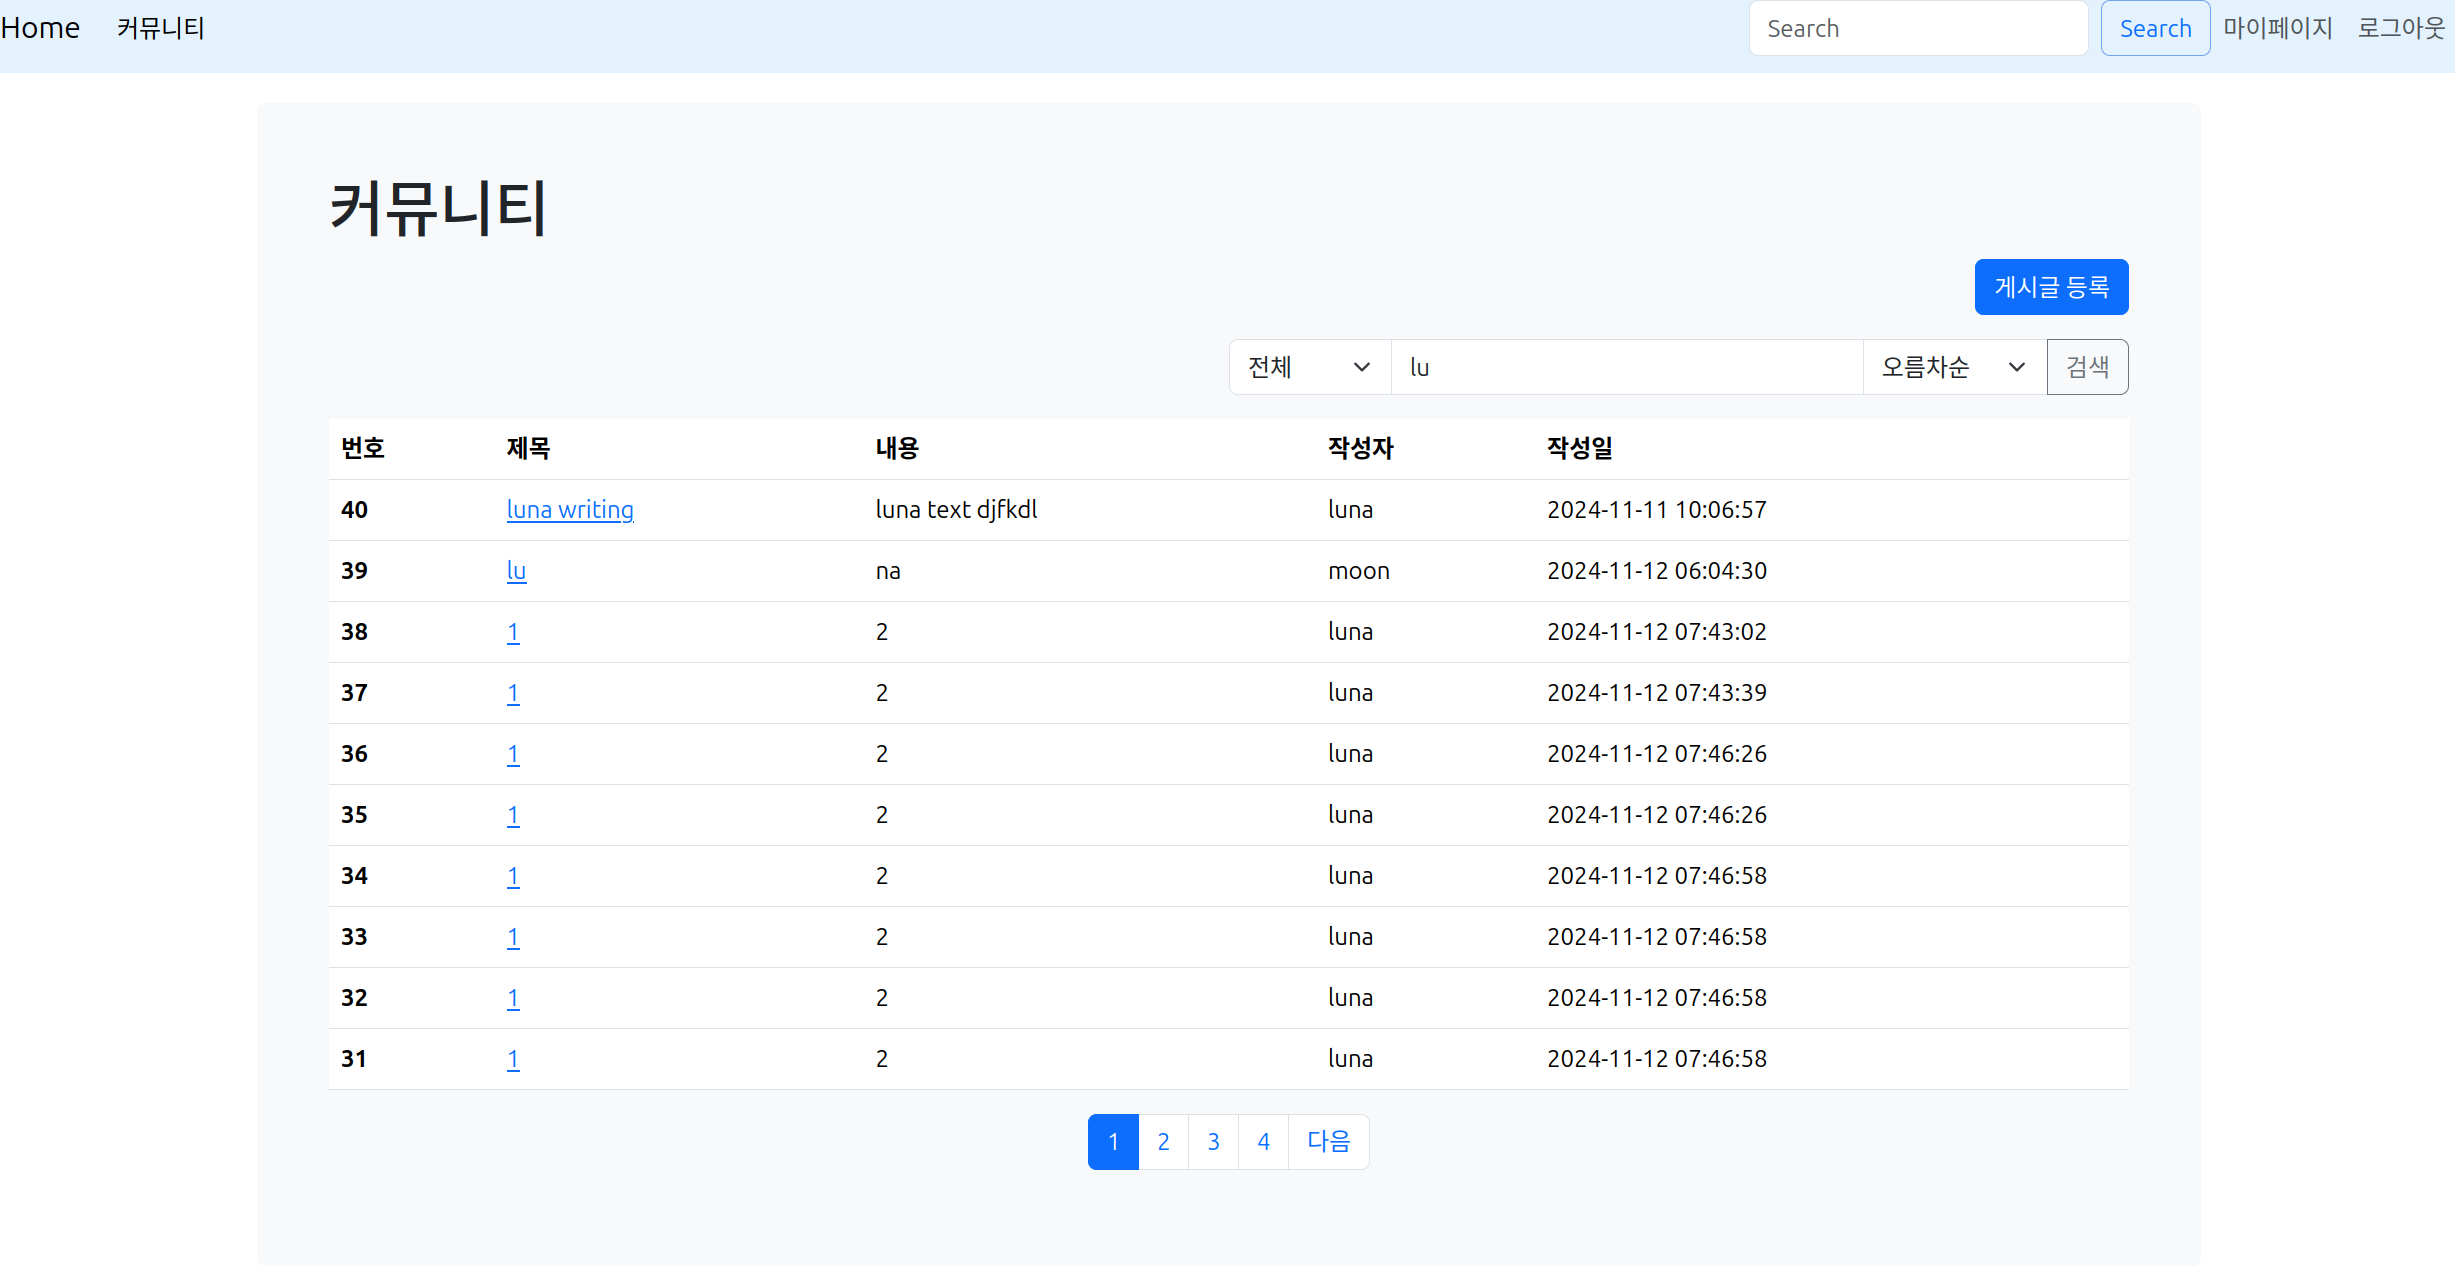Select page 1 in the pagination
This screenshot has width=2455, height=1285.
pyautogui.click(x=1113, y=1141)
